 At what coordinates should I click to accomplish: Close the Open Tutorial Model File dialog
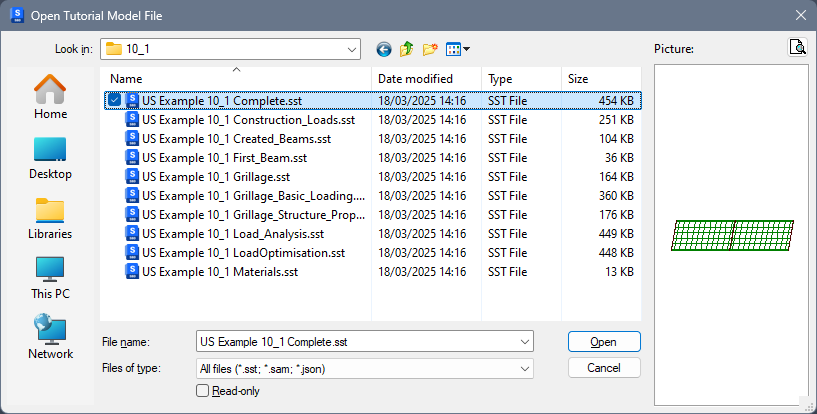(x=801, y=16)
